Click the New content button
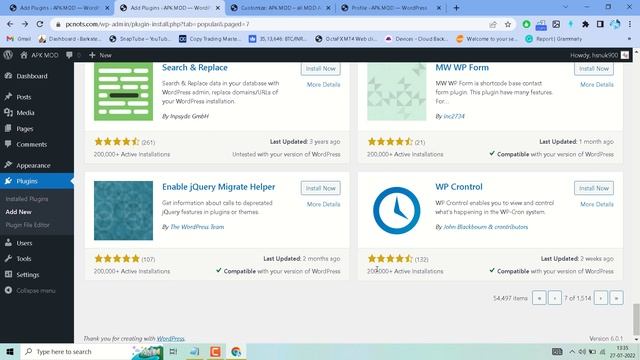The height and width of the screenshot is (360, 640). [100, 55]
